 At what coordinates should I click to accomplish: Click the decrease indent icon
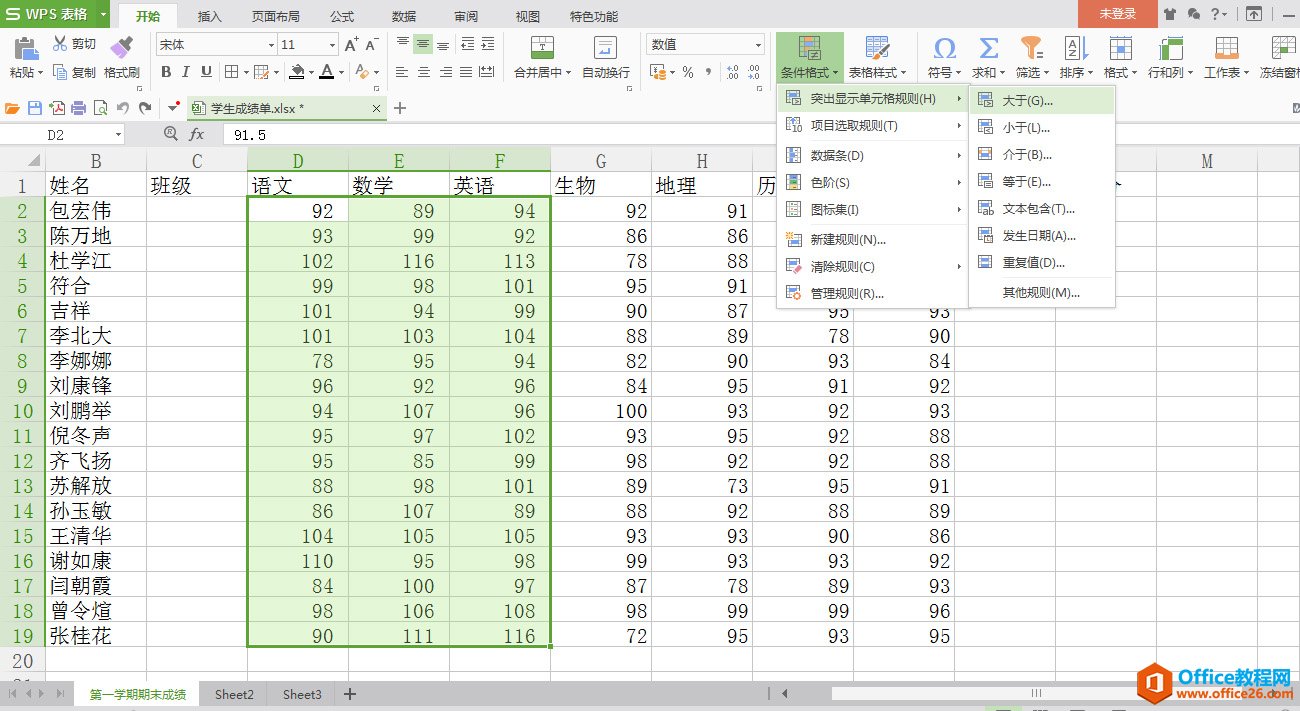pos(467,44)
